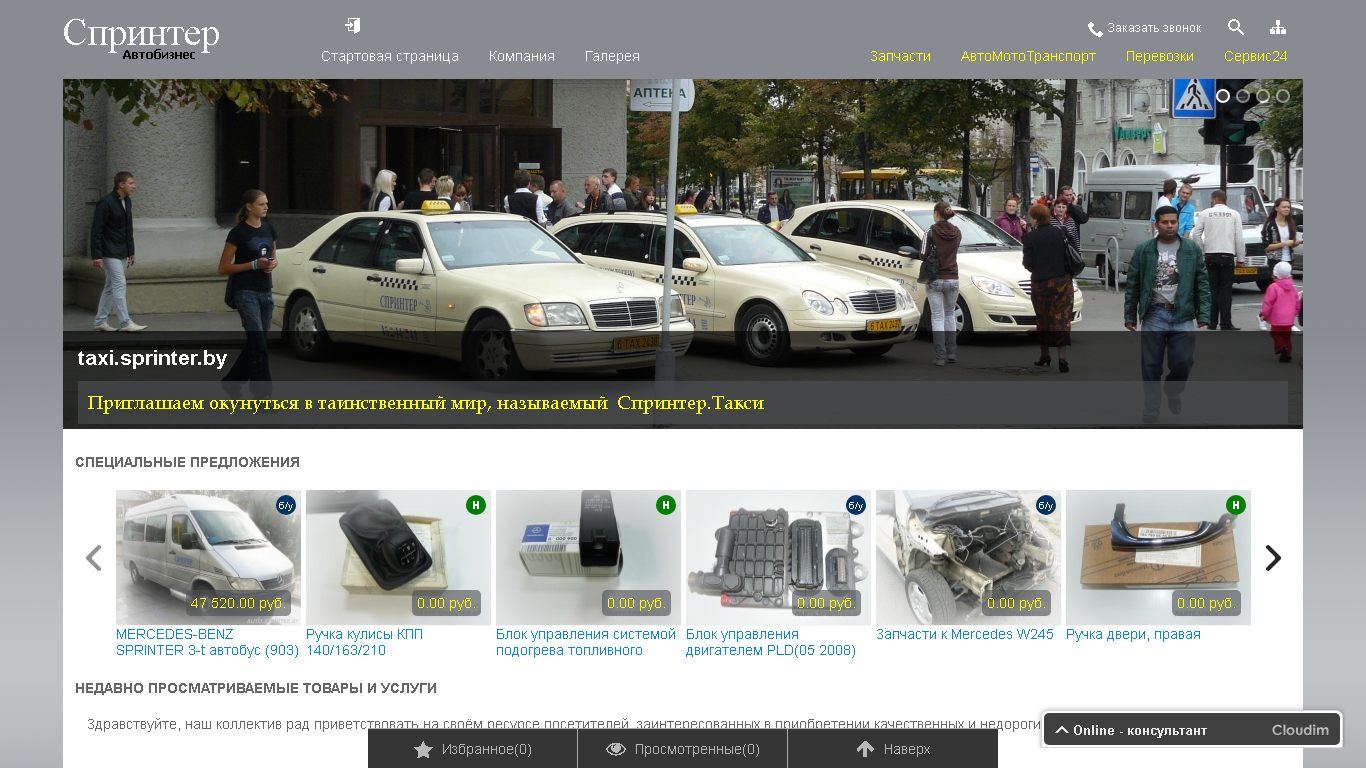This screenshot has height=768, width=1366.
Task: Open the АвтоМотоТранспорт section
Action: (x=1028, y=56)
